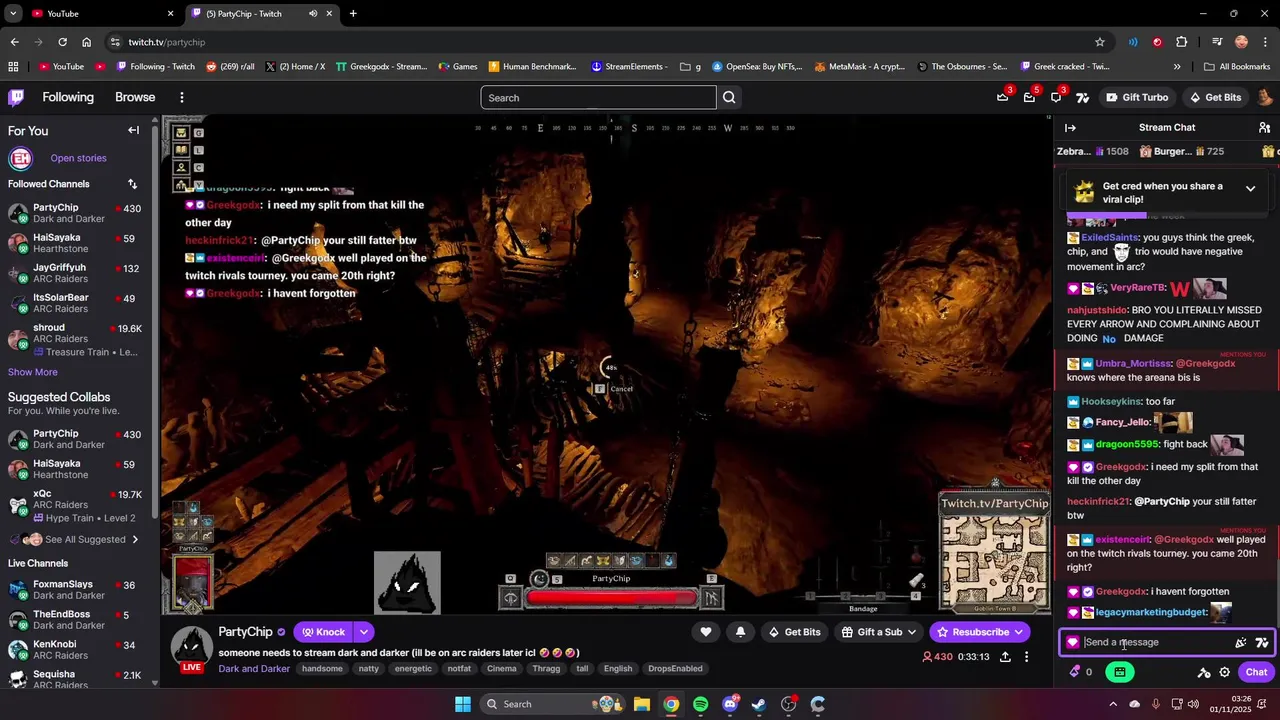The width and height of the screenshot is (1280, 720).
Task: Click the Twitch Search field
Action: pos(598,97)
